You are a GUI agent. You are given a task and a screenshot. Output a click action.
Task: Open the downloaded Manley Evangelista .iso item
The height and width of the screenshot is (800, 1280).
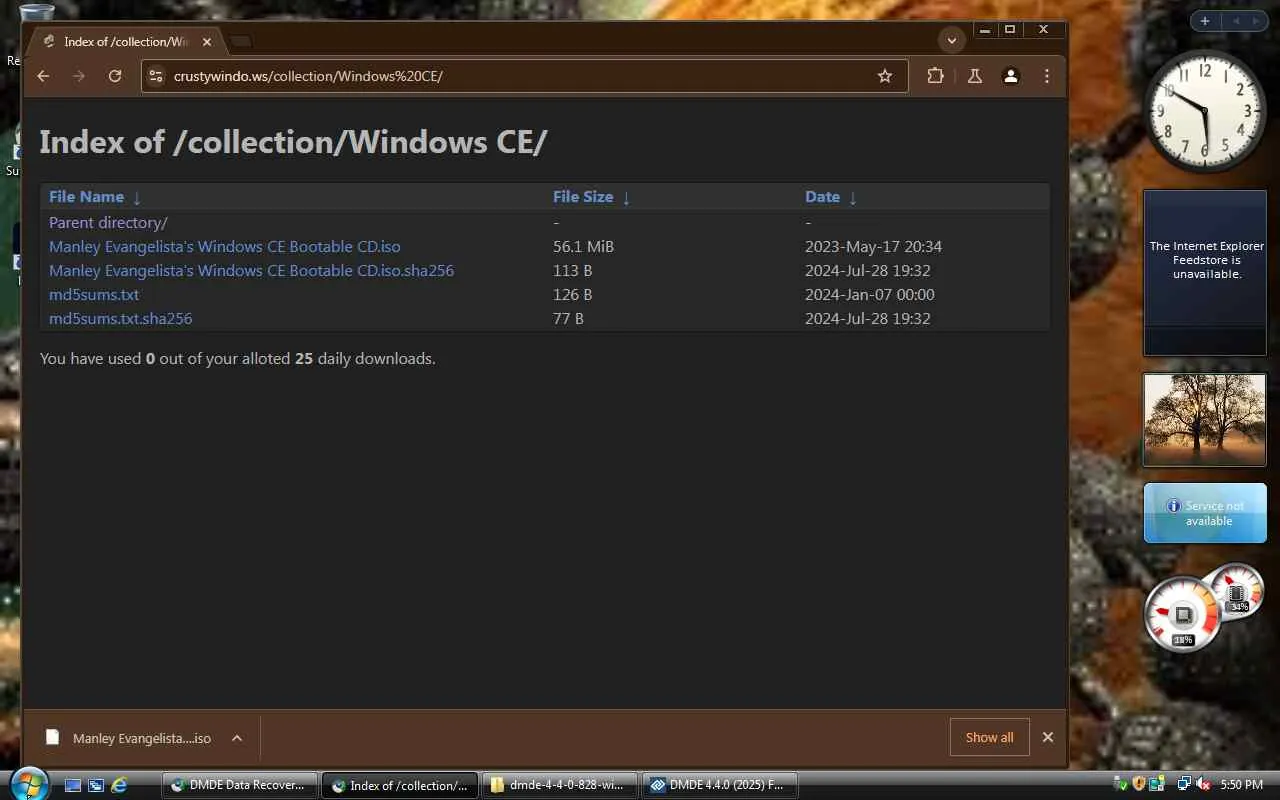(130, 738)
